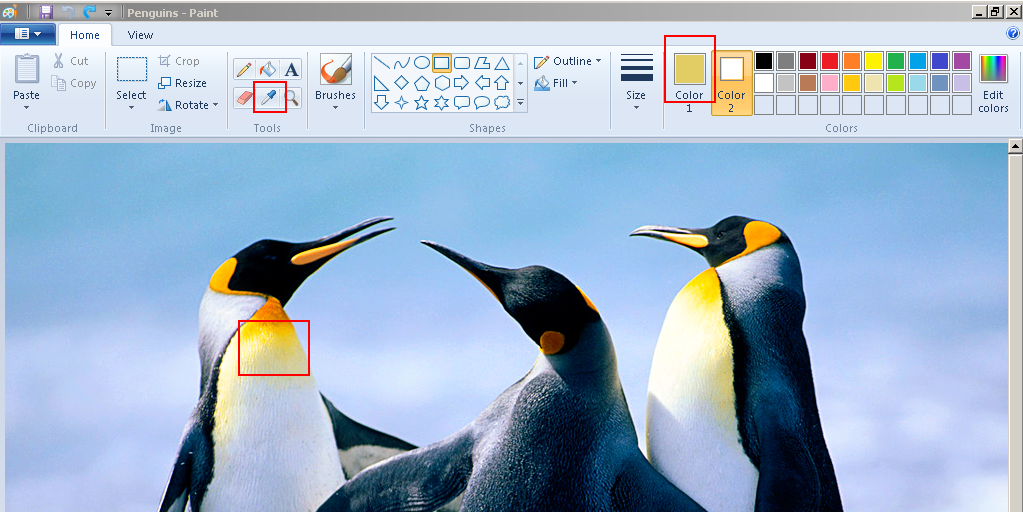
Task: Open the Edit colors dialog
Action: pyautogui.click(x=994, y=83)
